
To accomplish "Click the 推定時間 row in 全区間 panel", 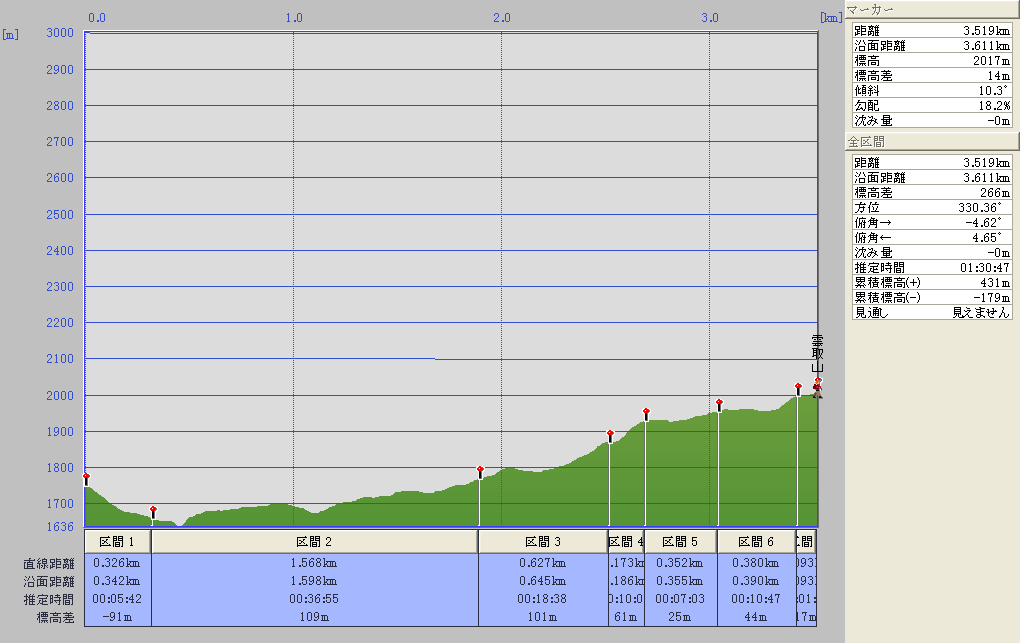I will 931,267.
